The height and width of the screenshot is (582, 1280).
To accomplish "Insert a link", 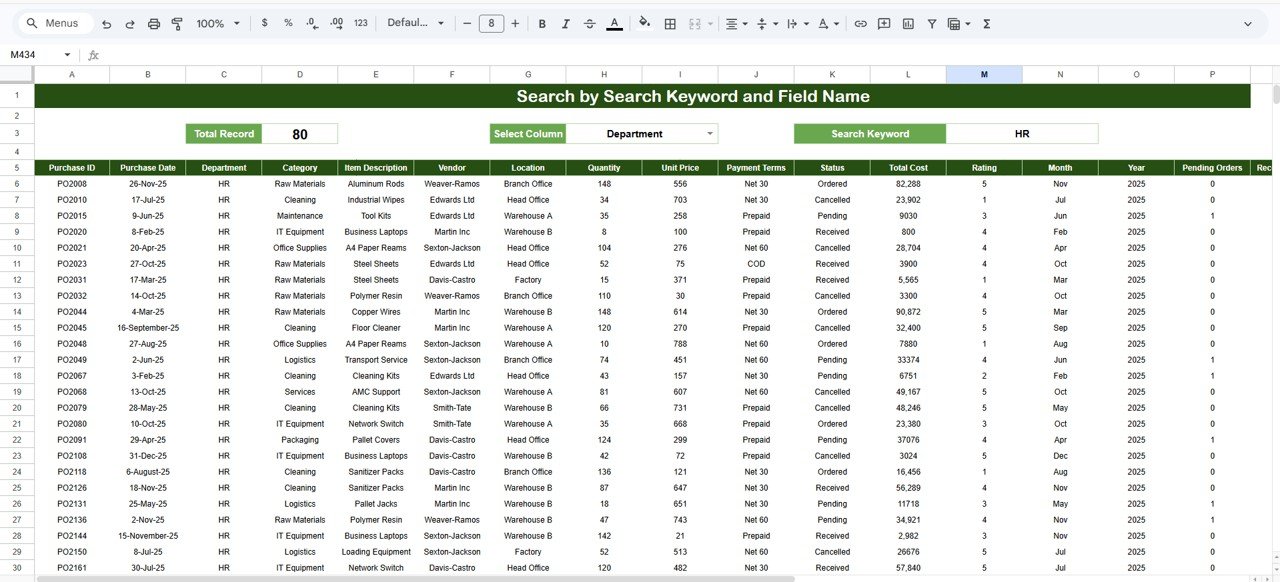I will pyautogui.click(x=860, y=23).
